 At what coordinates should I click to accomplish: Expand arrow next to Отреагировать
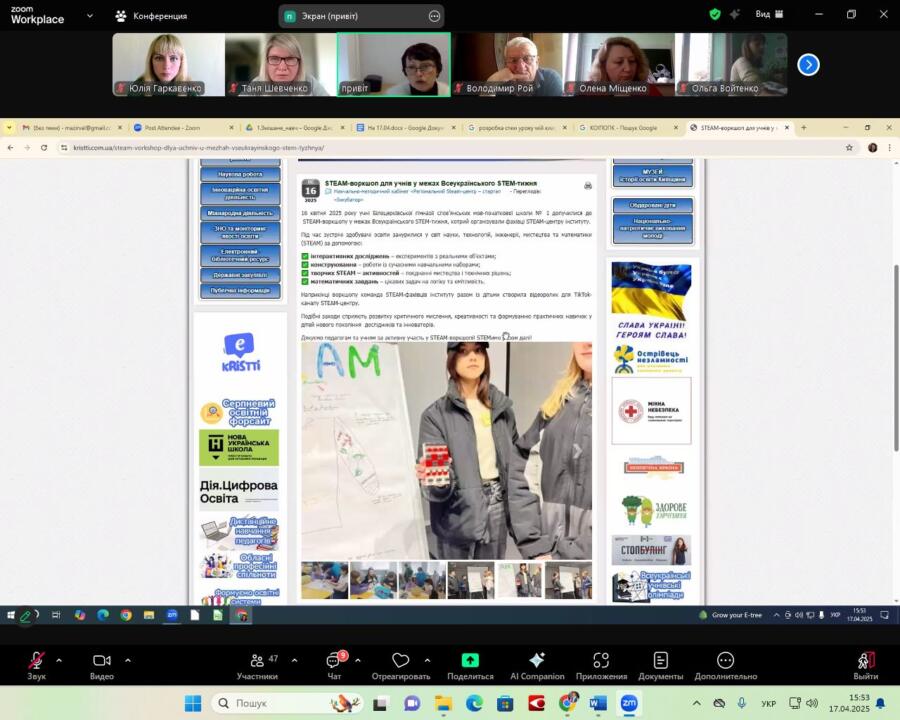427,661
